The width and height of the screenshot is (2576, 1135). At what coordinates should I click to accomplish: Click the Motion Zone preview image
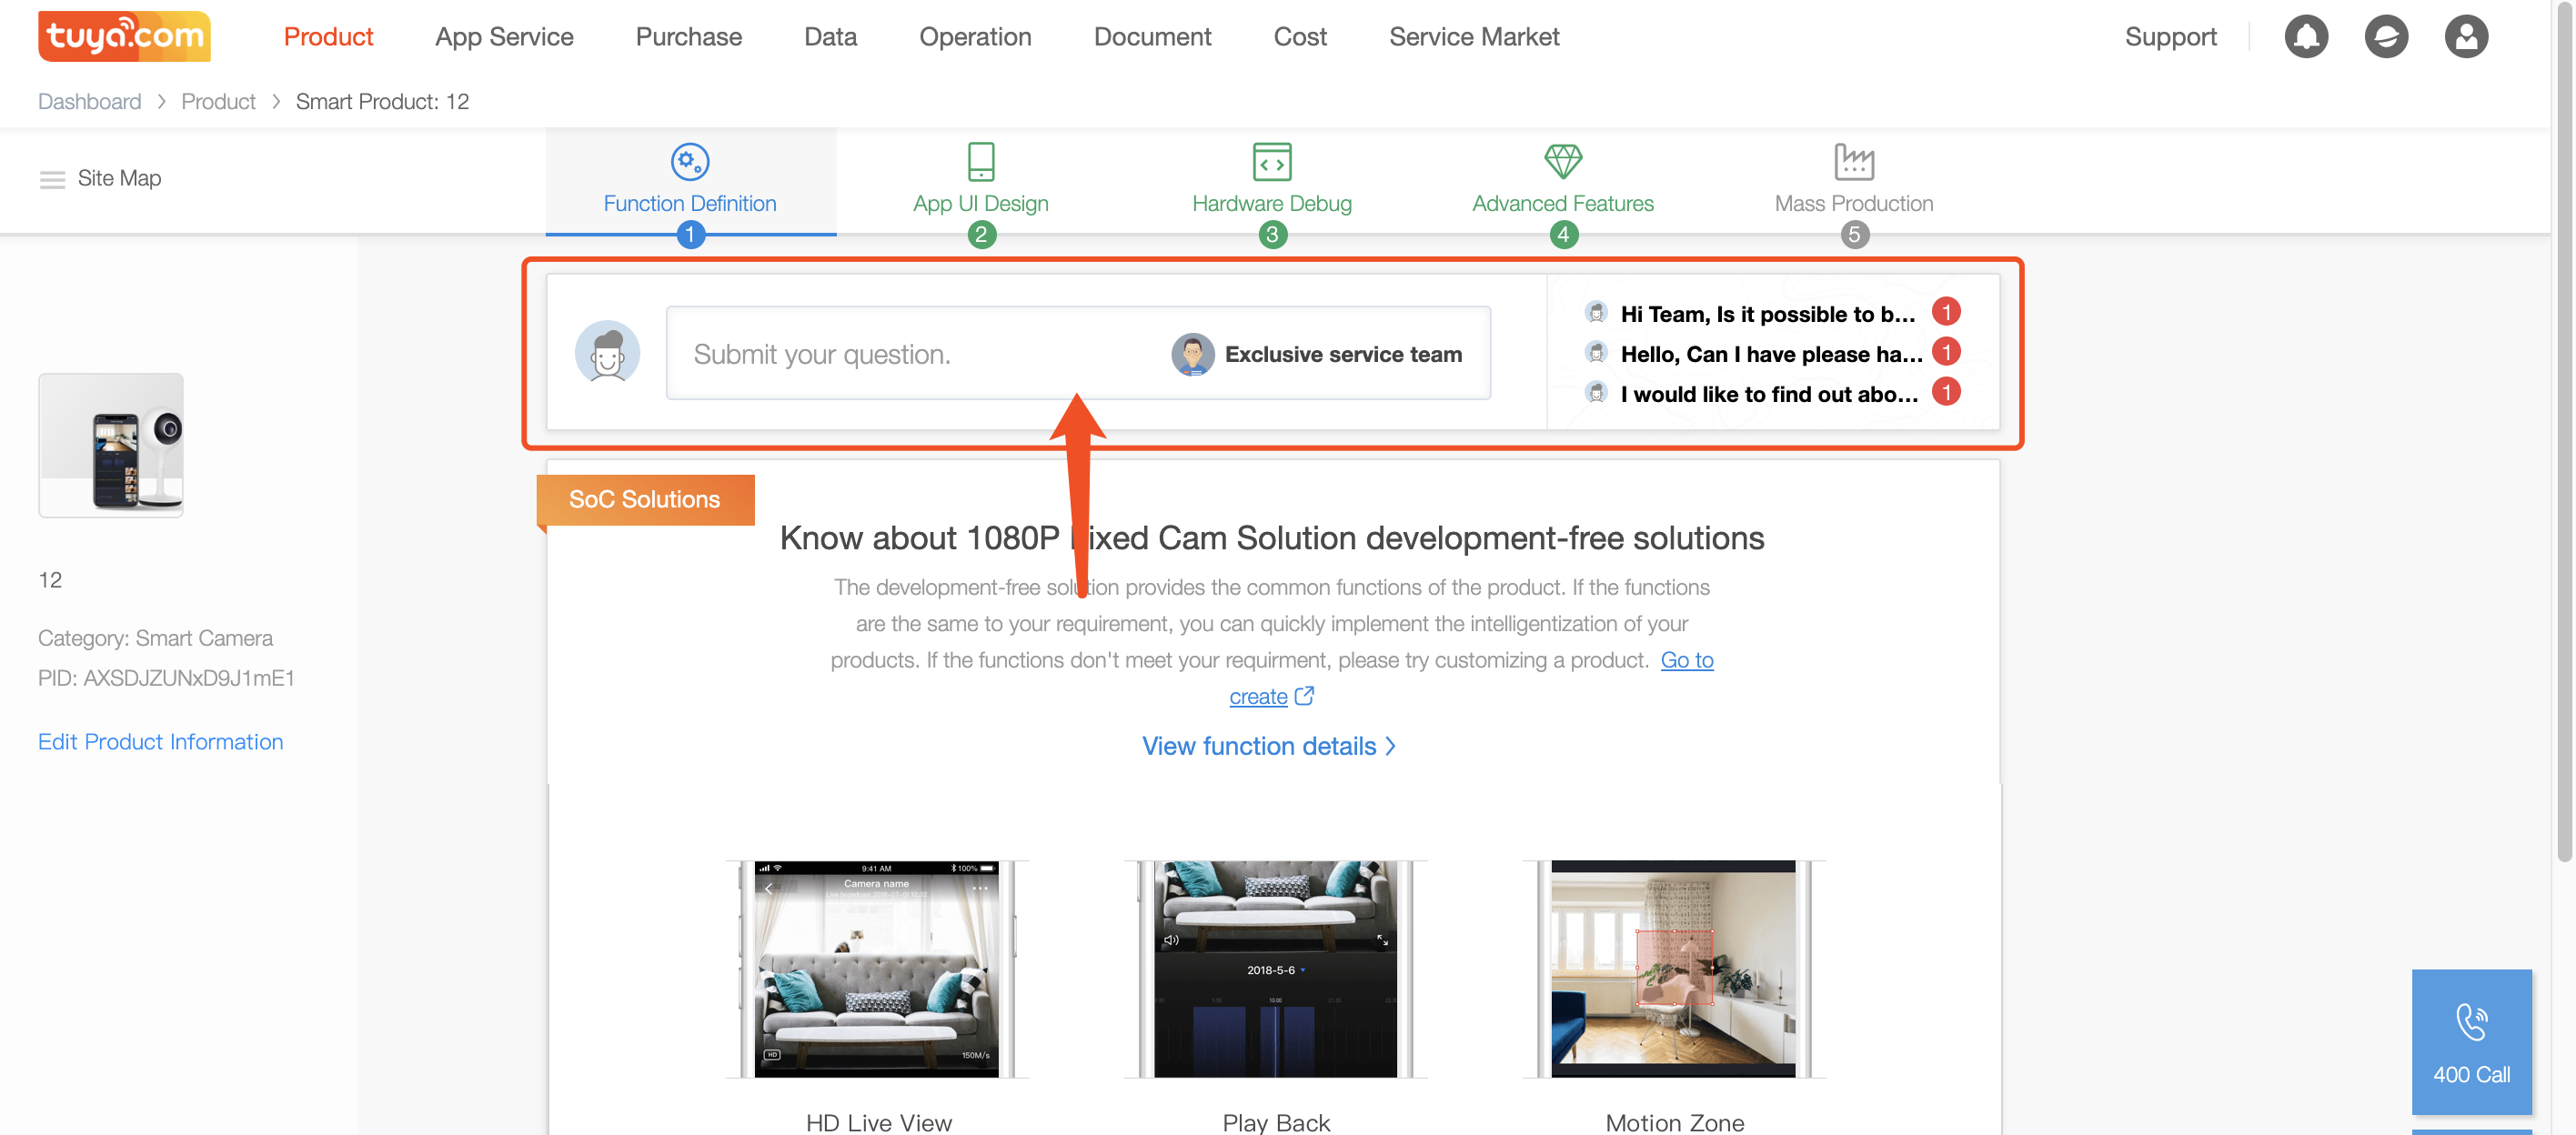pyautogui.click(x=1674, y=968)
